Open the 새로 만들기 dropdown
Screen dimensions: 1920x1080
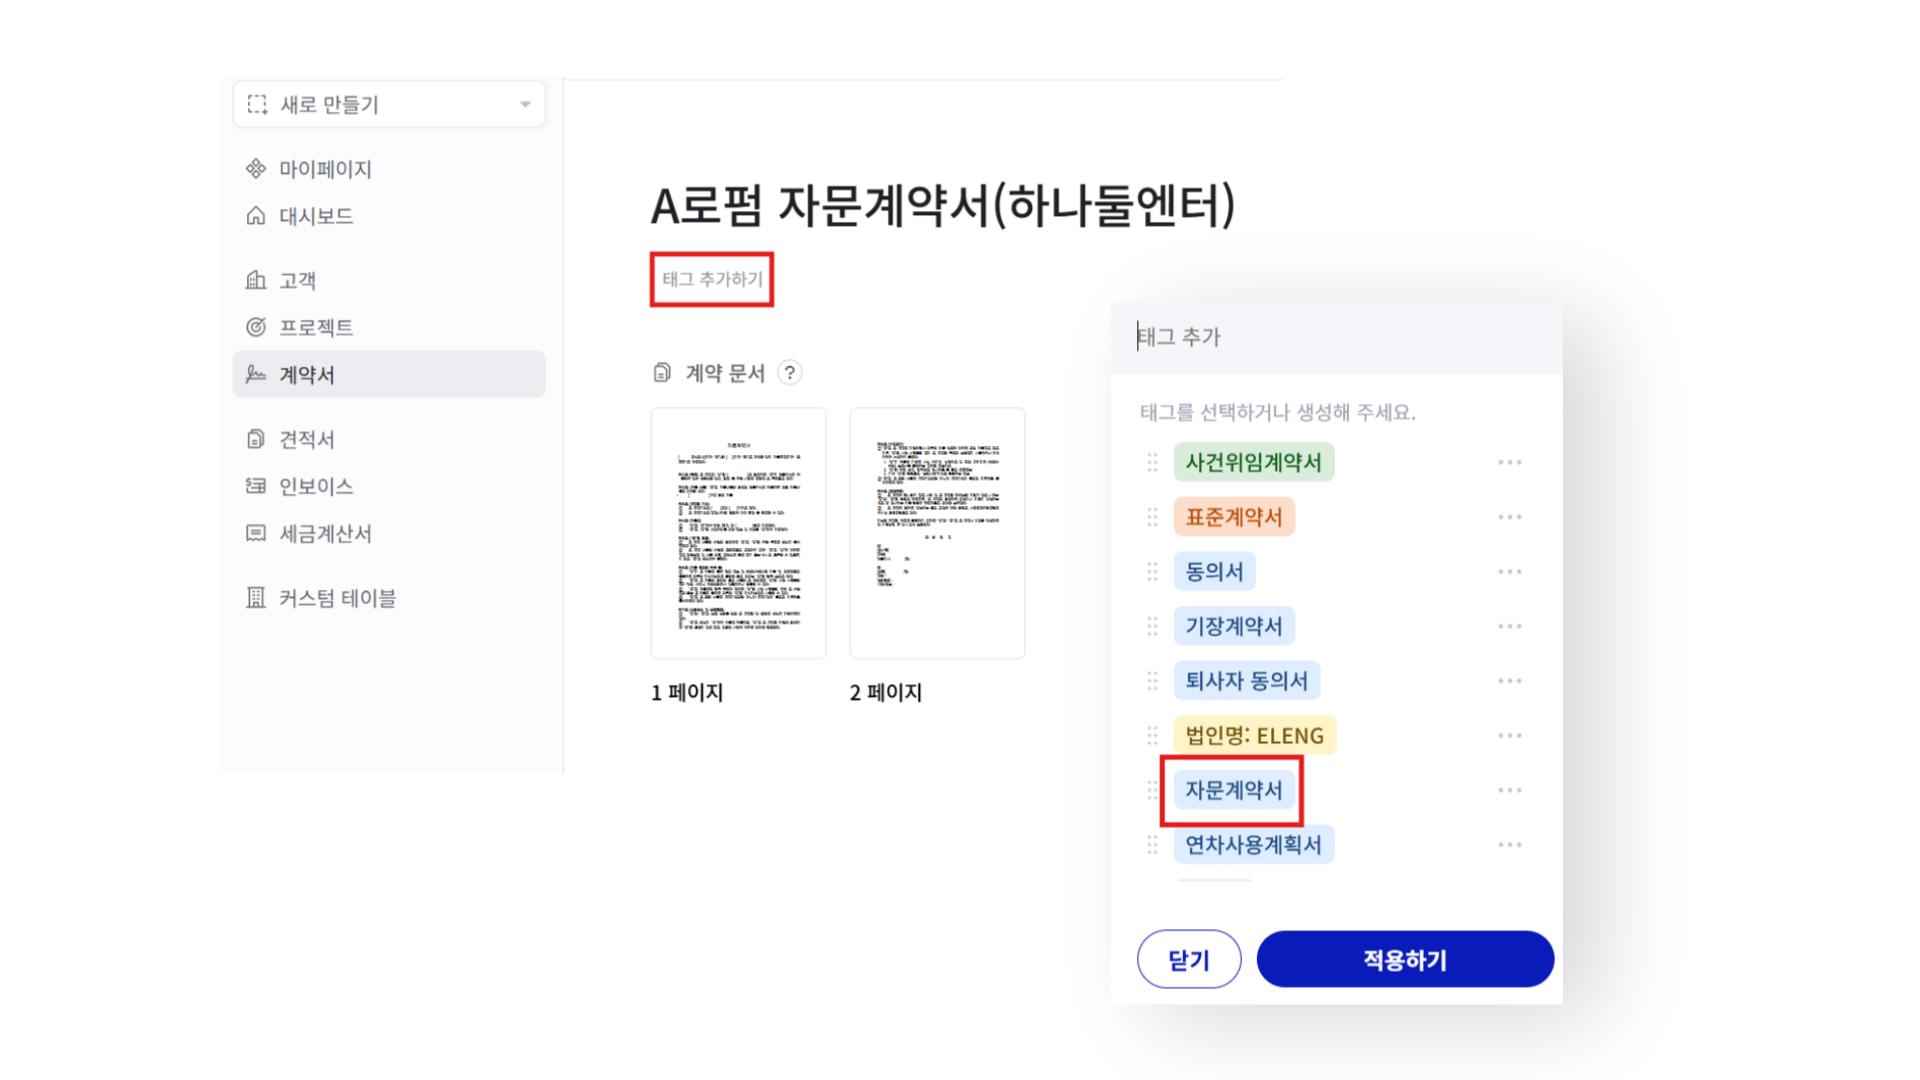point(389,104)
